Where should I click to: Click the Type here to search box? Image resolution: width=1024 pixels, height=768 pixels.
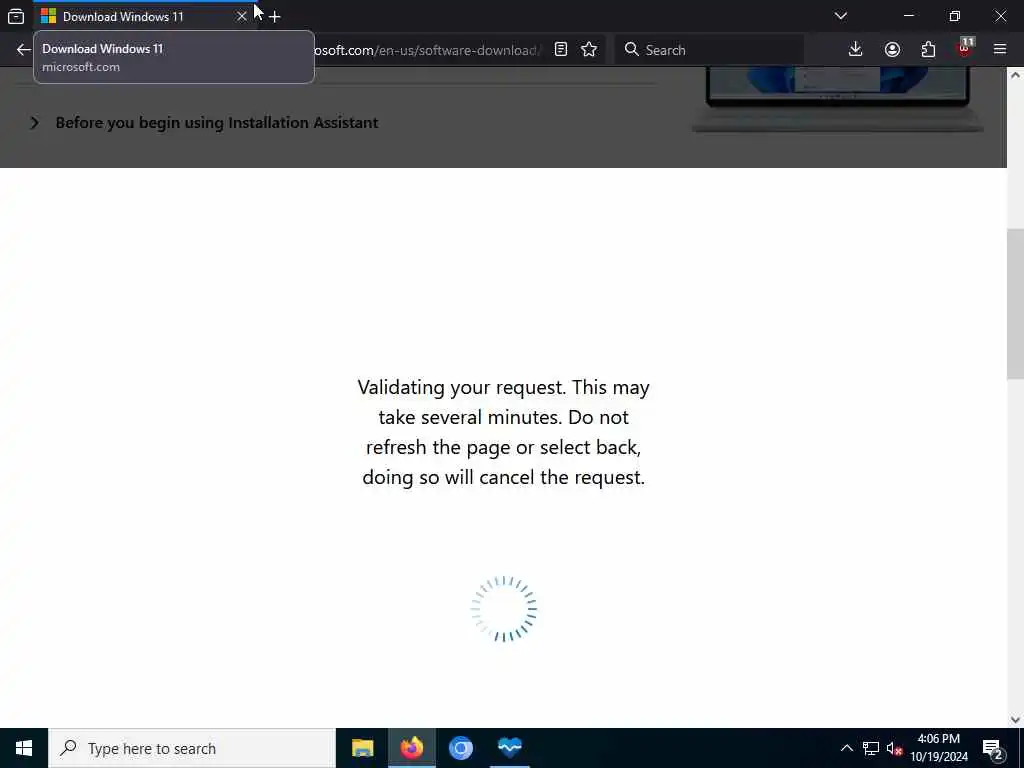coord(192,748)
